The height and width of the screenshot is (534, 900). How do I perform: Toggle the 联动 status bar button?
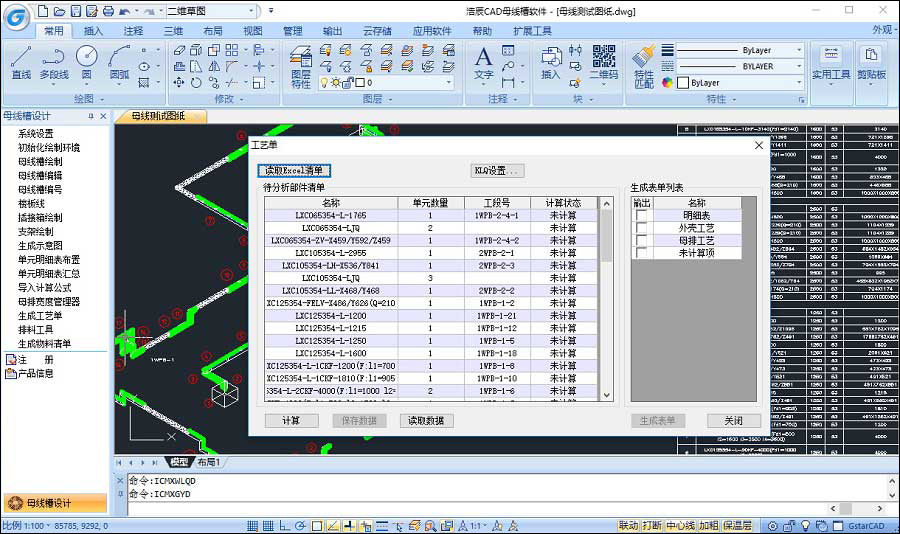(x=628, y=525)
